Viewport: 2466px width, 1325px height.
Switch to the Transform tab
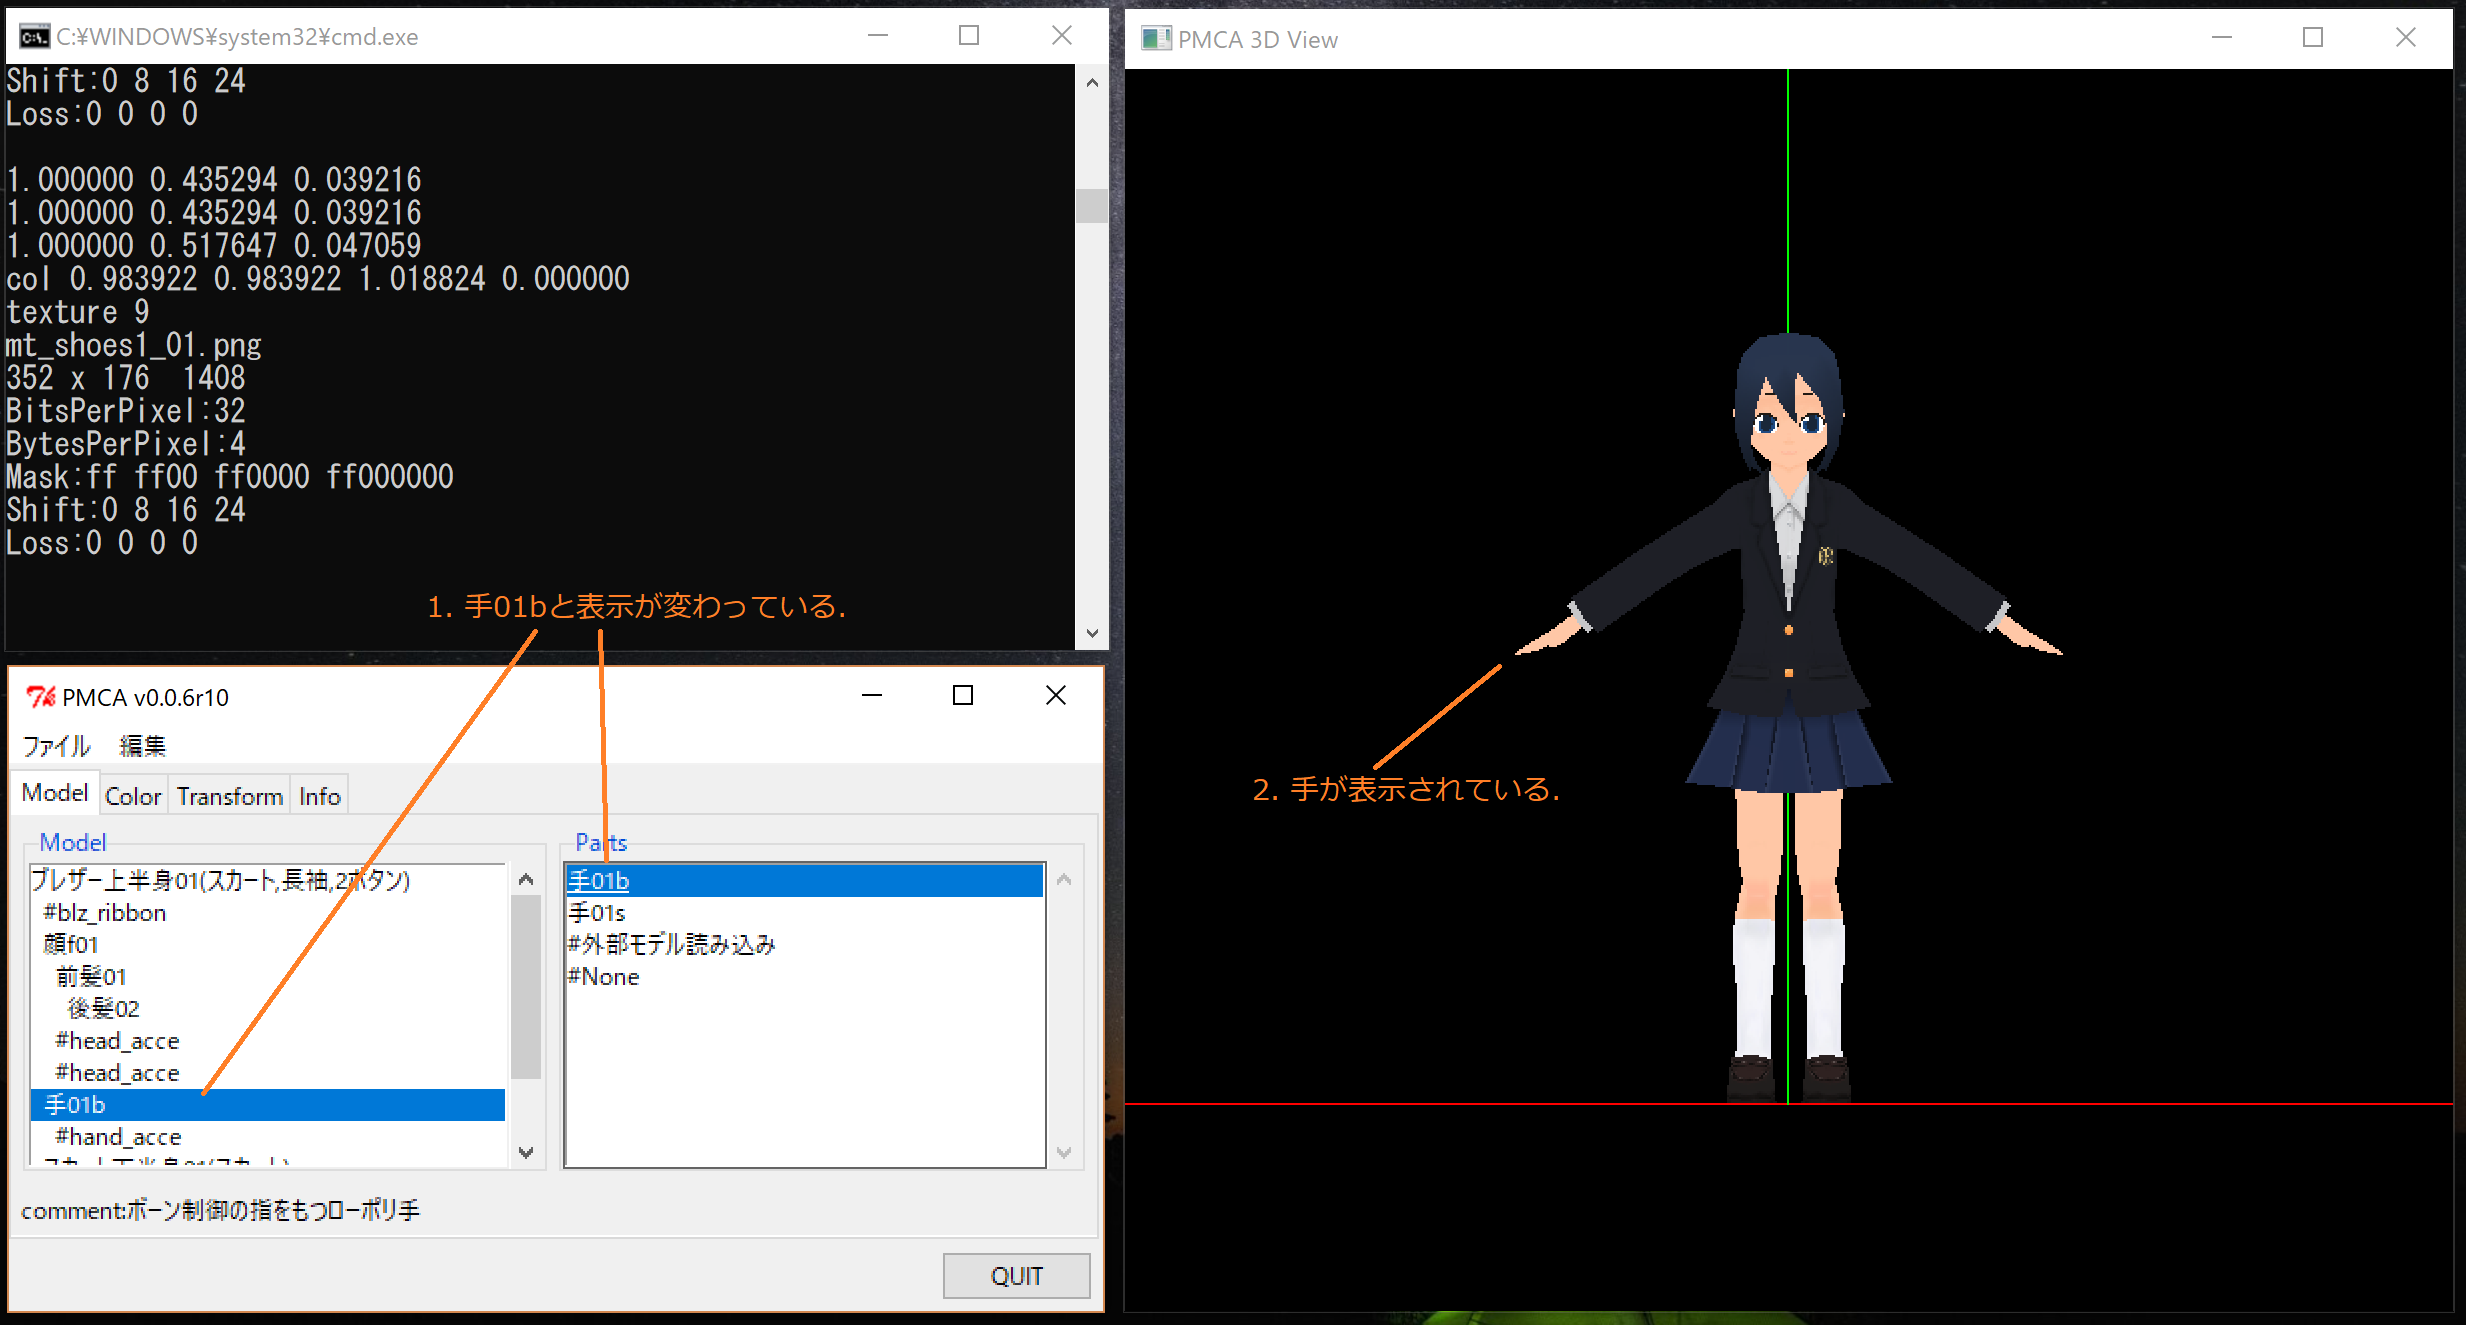pyautogui.click(x=230, y=796)
